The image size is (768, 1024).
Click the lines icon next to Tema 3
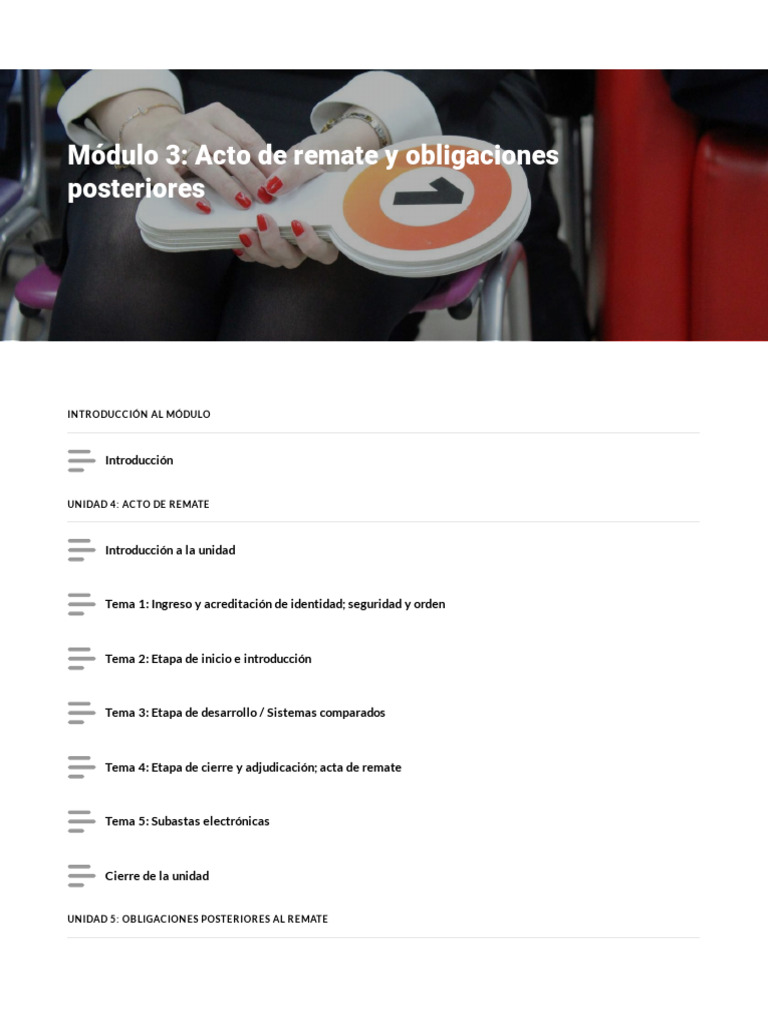tap(81, 712)
